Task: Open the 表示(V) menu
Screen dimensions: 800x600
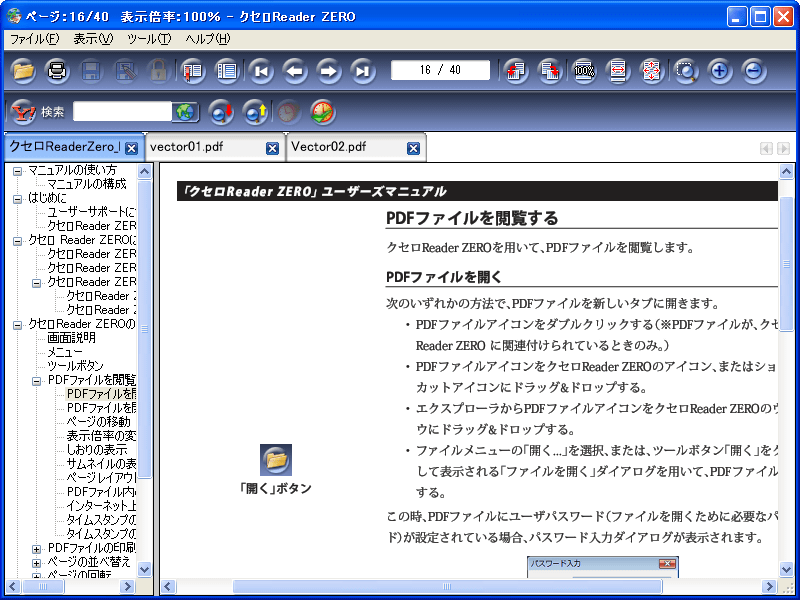Action: click(x=93, y=39)
